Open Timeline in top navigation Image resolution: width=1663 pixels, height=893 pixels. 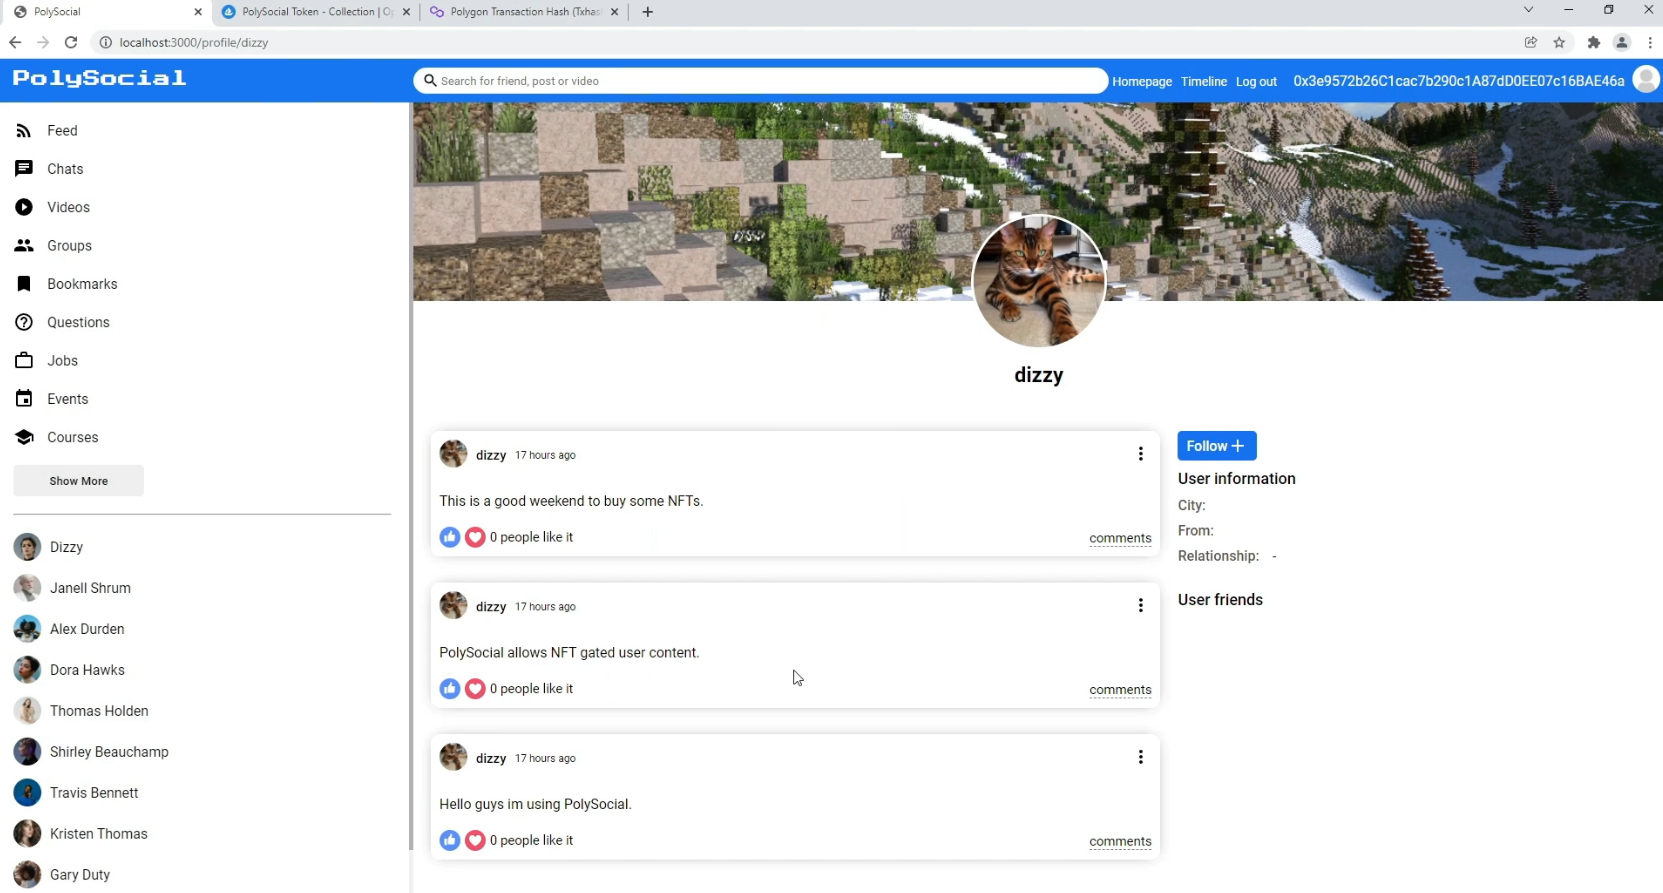[1204, 82]
